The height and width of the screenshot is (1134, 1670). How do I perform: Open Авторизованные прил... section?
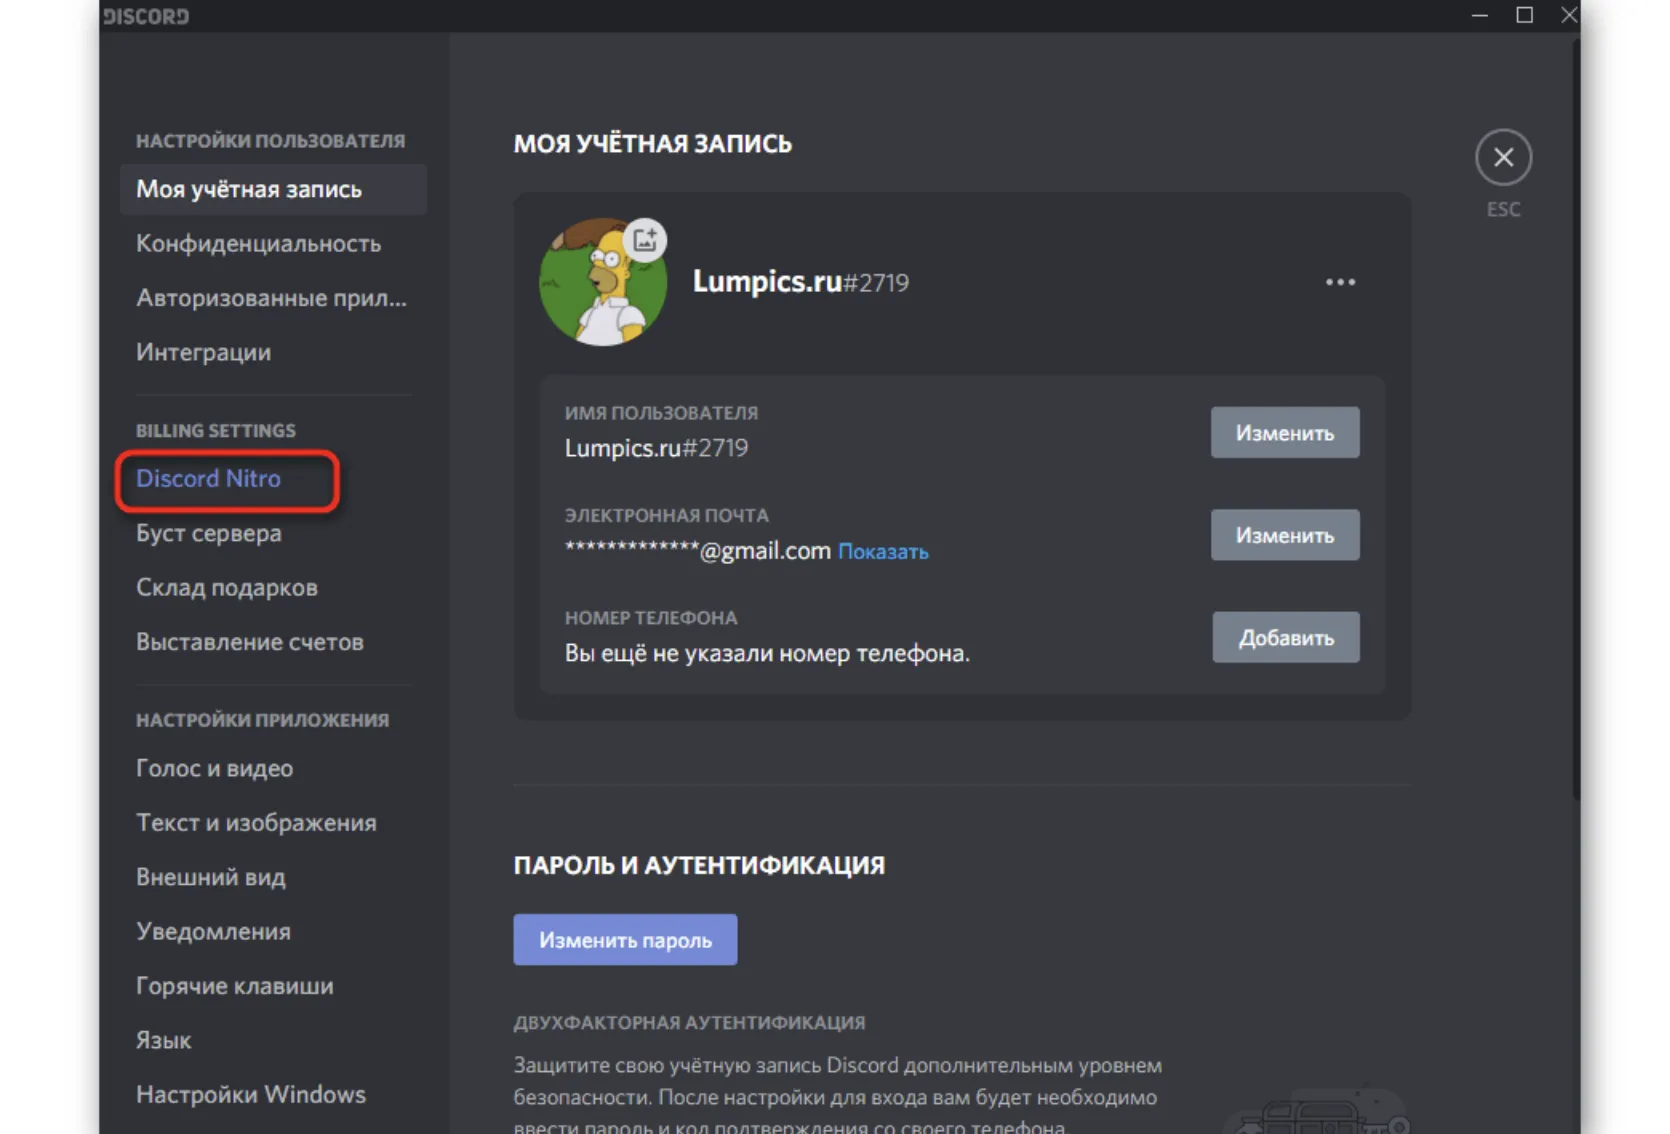click(x=273, y=298)
